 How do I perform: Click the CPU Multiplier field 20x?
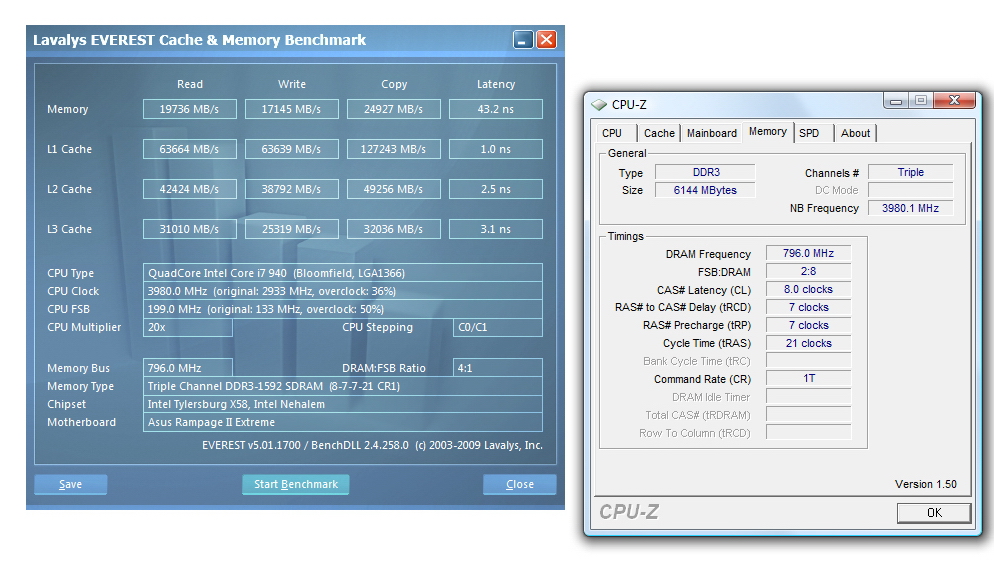click(188, 327)
